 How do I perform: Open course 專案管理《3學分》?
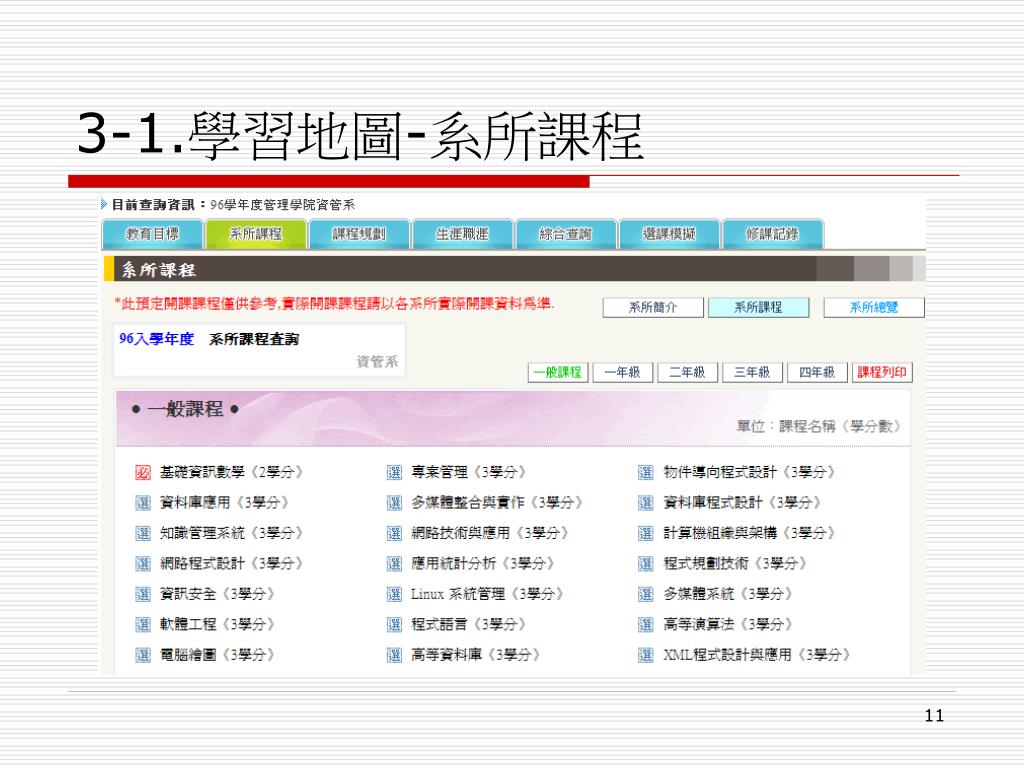click(x=469, y=472)
